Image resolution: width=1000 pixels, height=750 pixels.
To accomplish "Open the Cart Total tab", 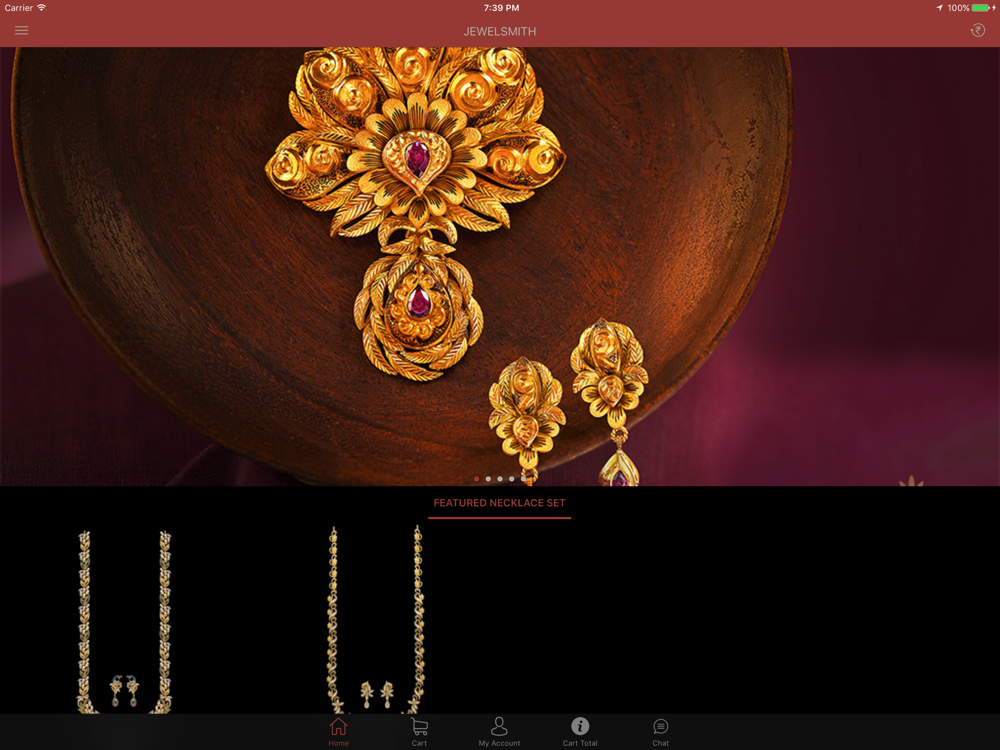I will click(580, 732).
